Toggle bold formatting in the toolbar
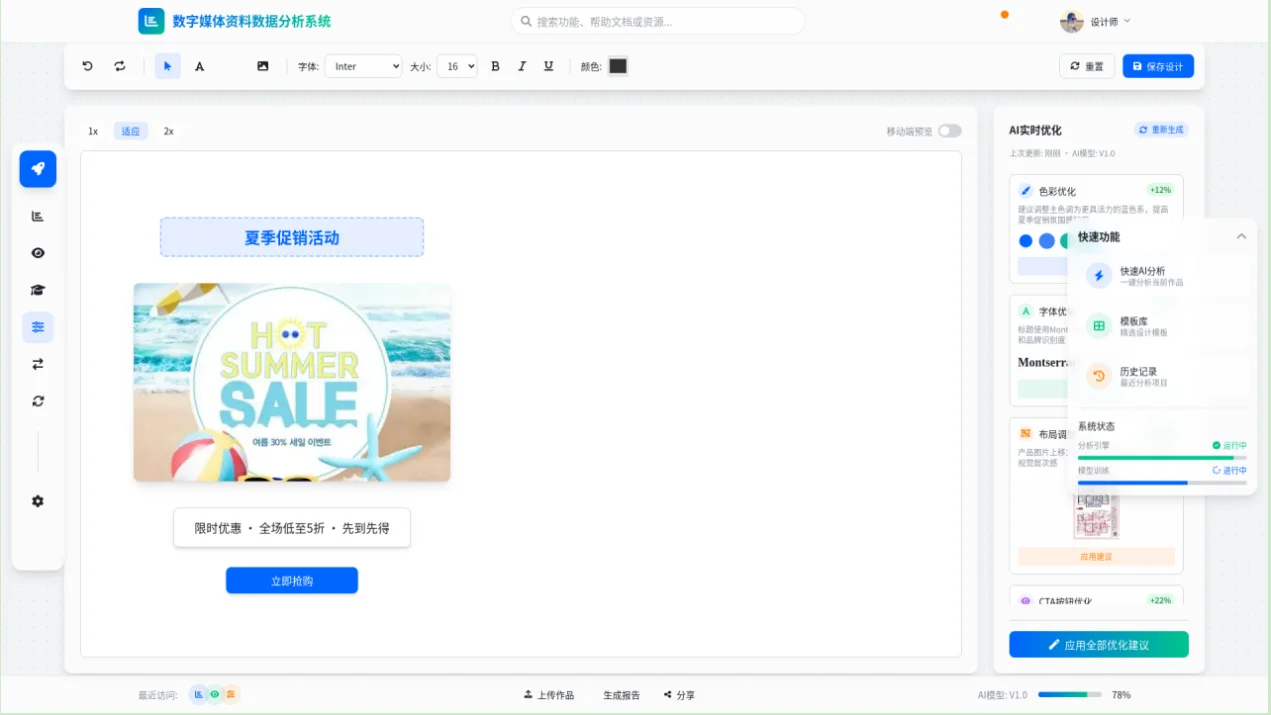The image size is (1271, 715). pyautogui.click(x=495, y=65)
